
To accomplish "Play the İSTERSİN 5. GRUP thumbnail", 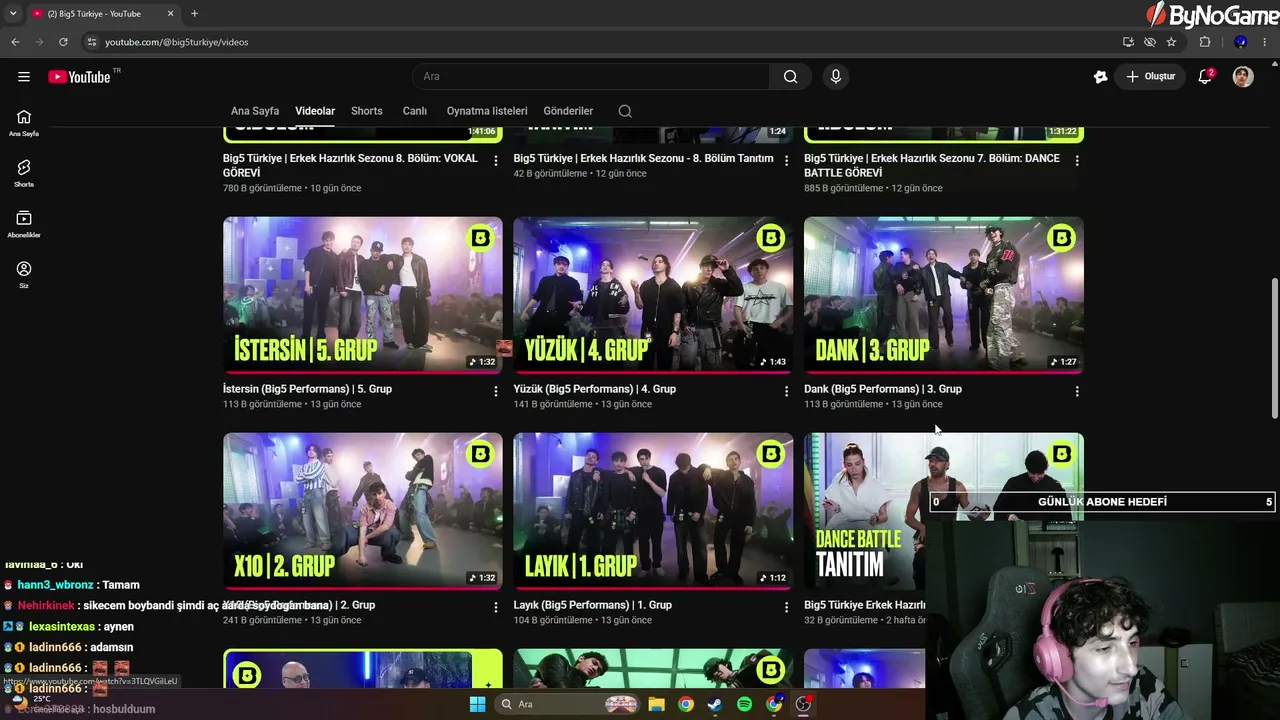I will [363, 295].
